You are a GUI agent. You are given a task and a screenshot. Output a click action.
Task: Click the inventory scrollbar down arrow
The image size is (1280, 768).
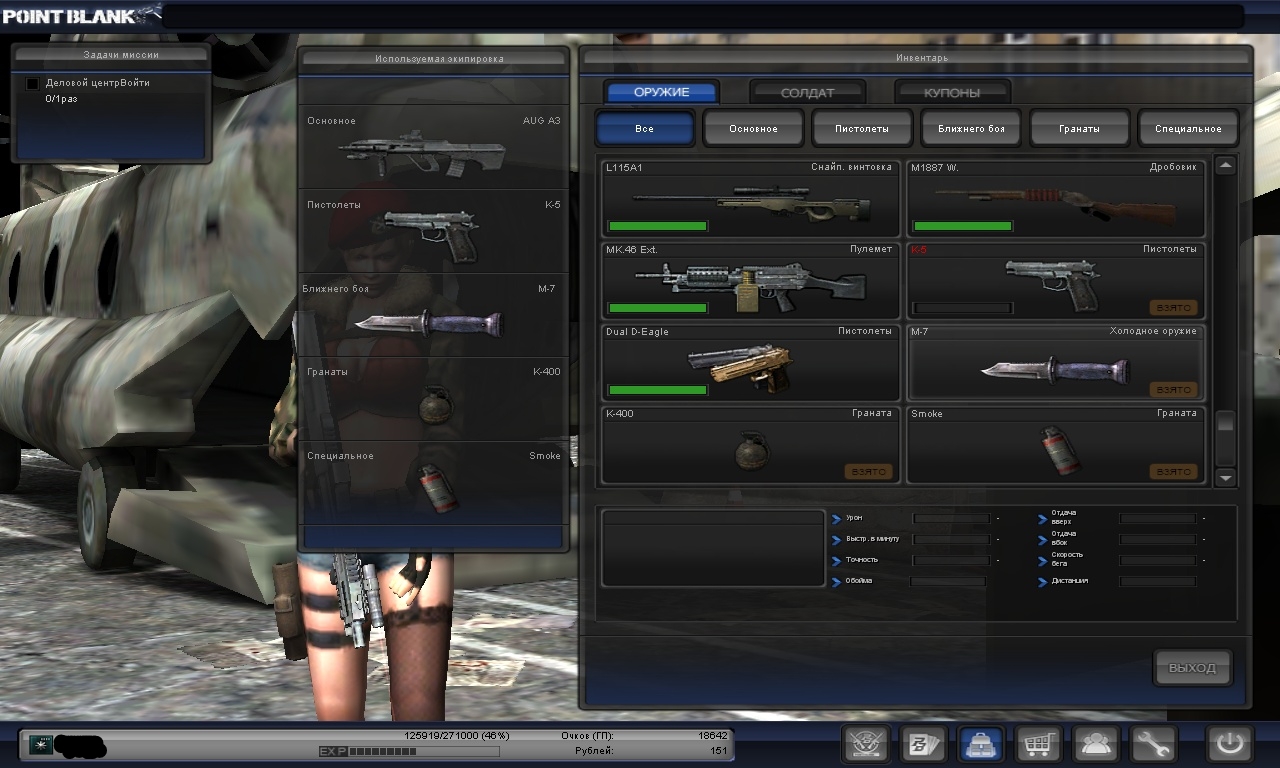pos(1225,478)
